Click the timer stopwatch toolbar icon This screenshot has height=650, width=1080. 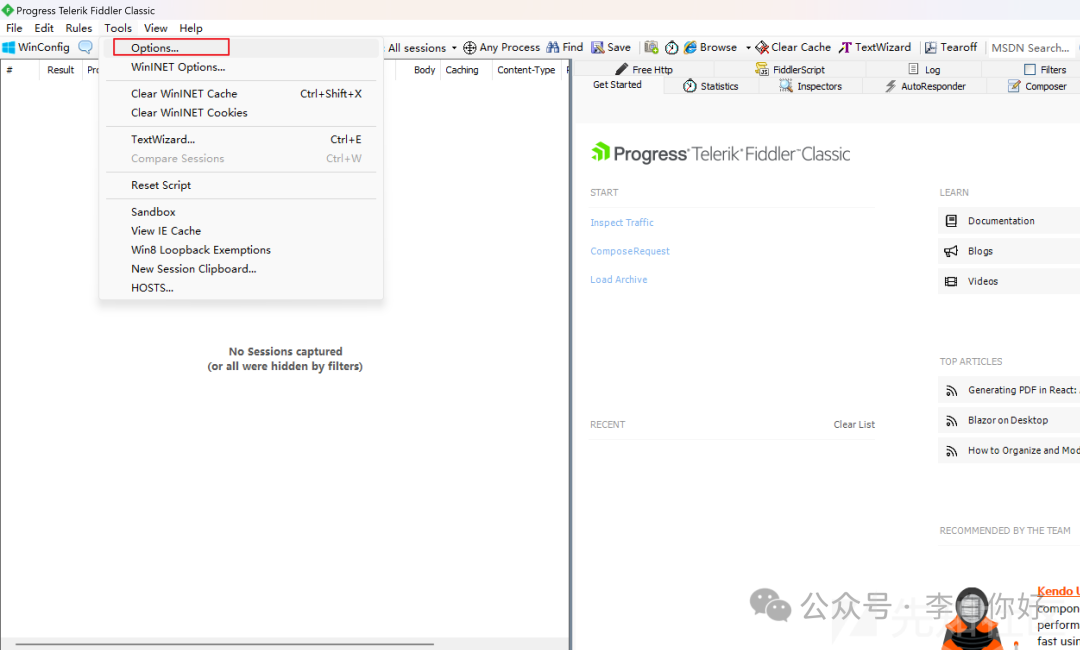[672, 48]
